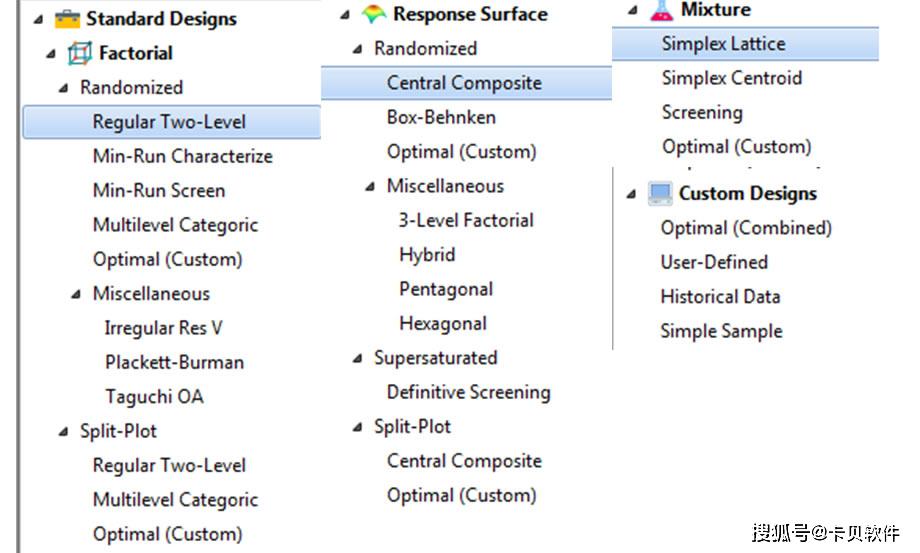920x553 pixels.
Task: Collapse the Custom Designs group arrow
Action: [631, 194]
